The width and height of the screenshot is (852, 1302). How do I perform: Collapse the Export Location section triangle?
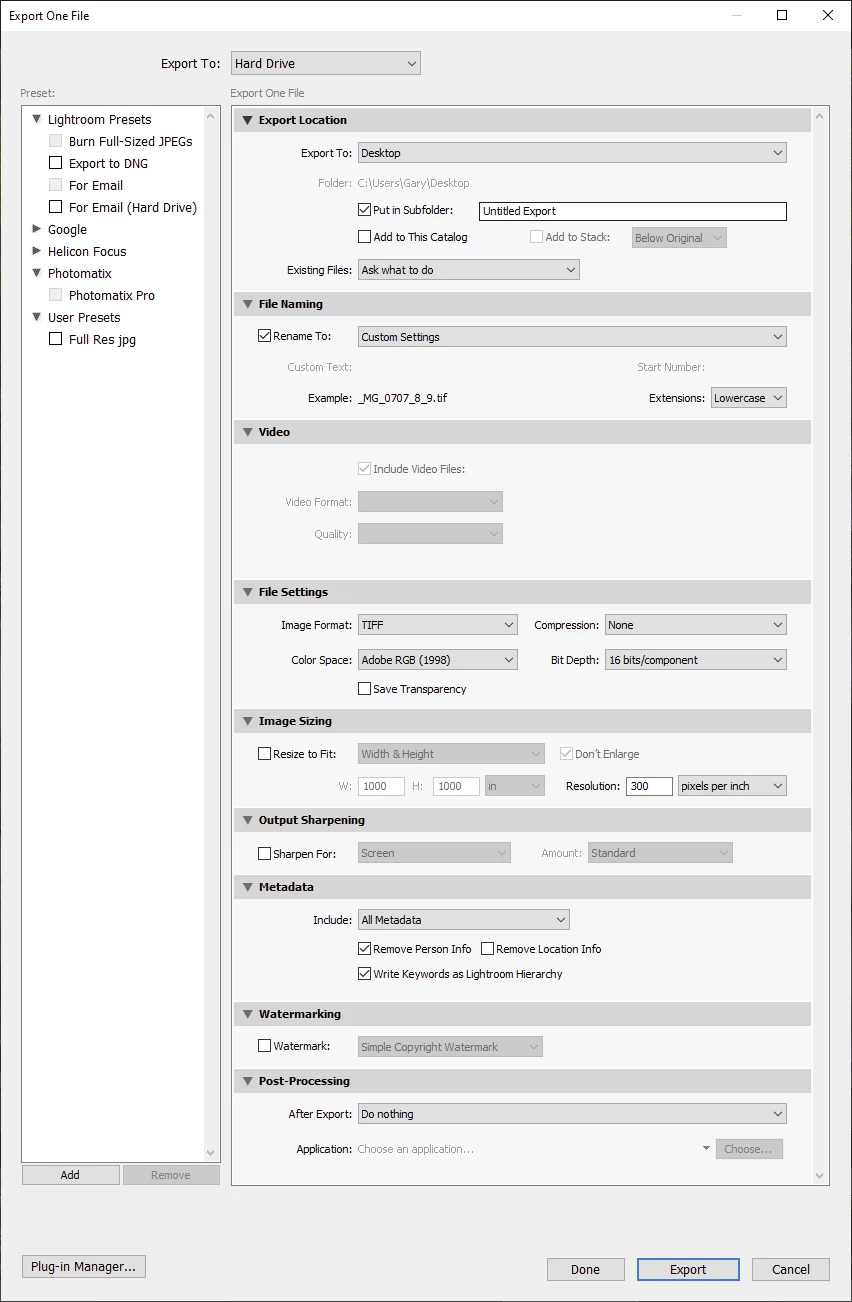248,120
